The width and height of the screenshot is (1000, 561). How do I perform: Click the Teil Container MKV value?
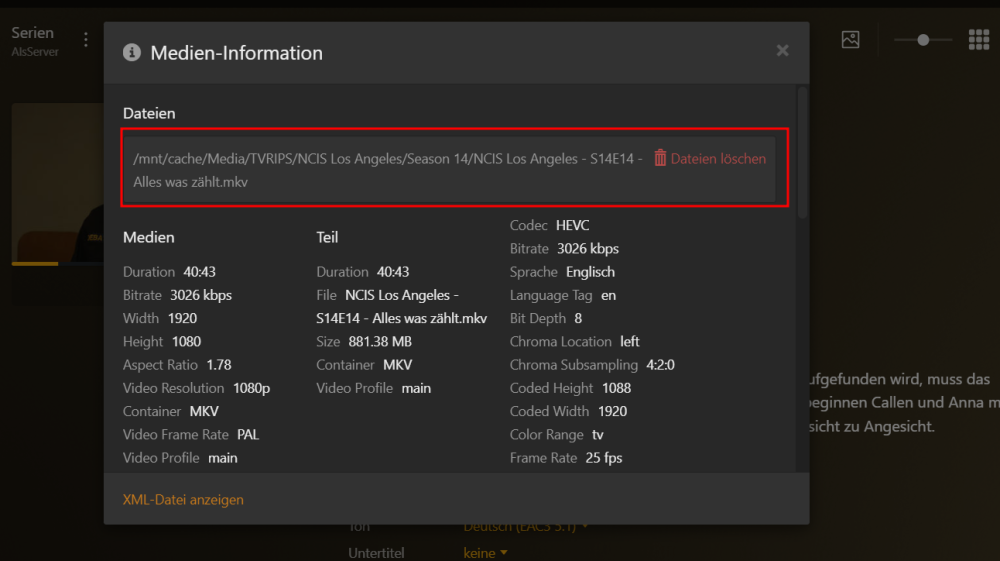tap(397, 365)
